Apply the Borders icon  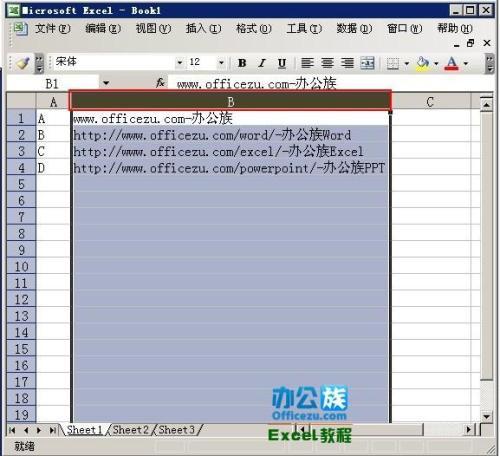(x=393, y=63)
